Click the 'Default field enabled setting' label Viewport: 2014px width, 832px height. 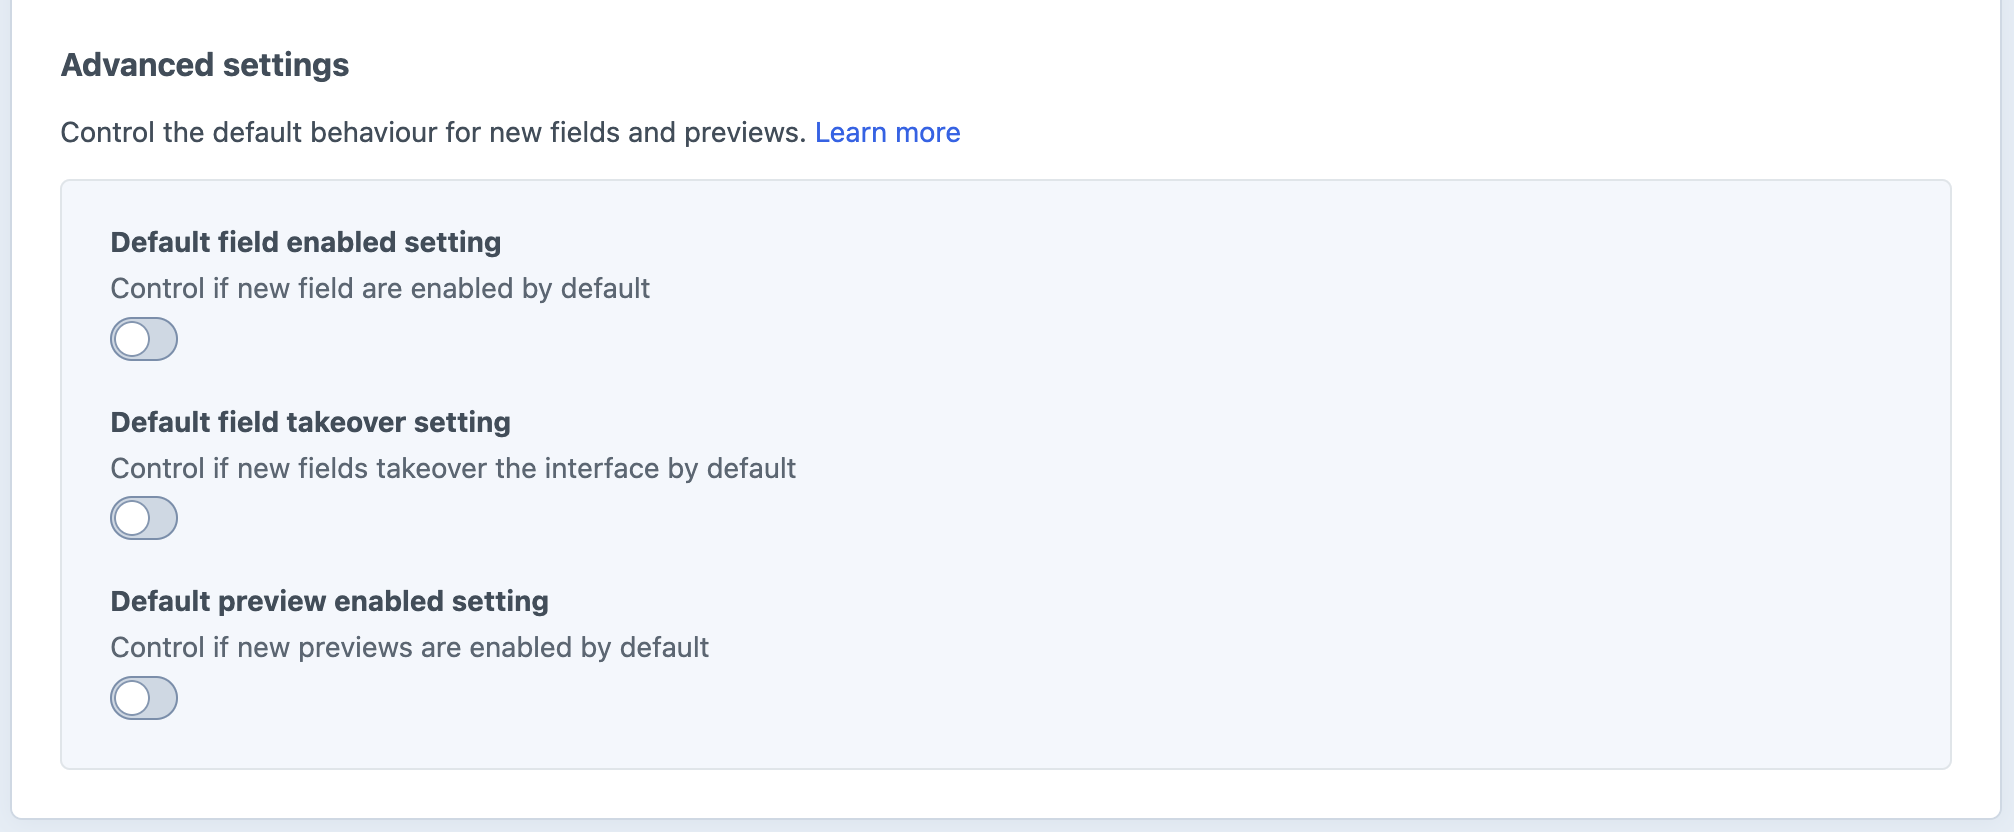pyautogui.click(x=306, y=242)
